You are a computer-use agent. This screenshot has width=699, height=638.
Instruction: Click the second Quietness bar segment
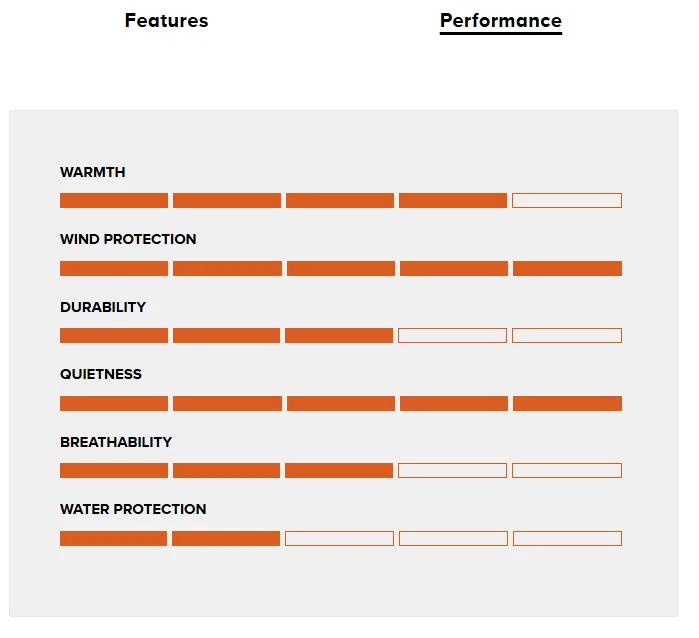point(227,403)
